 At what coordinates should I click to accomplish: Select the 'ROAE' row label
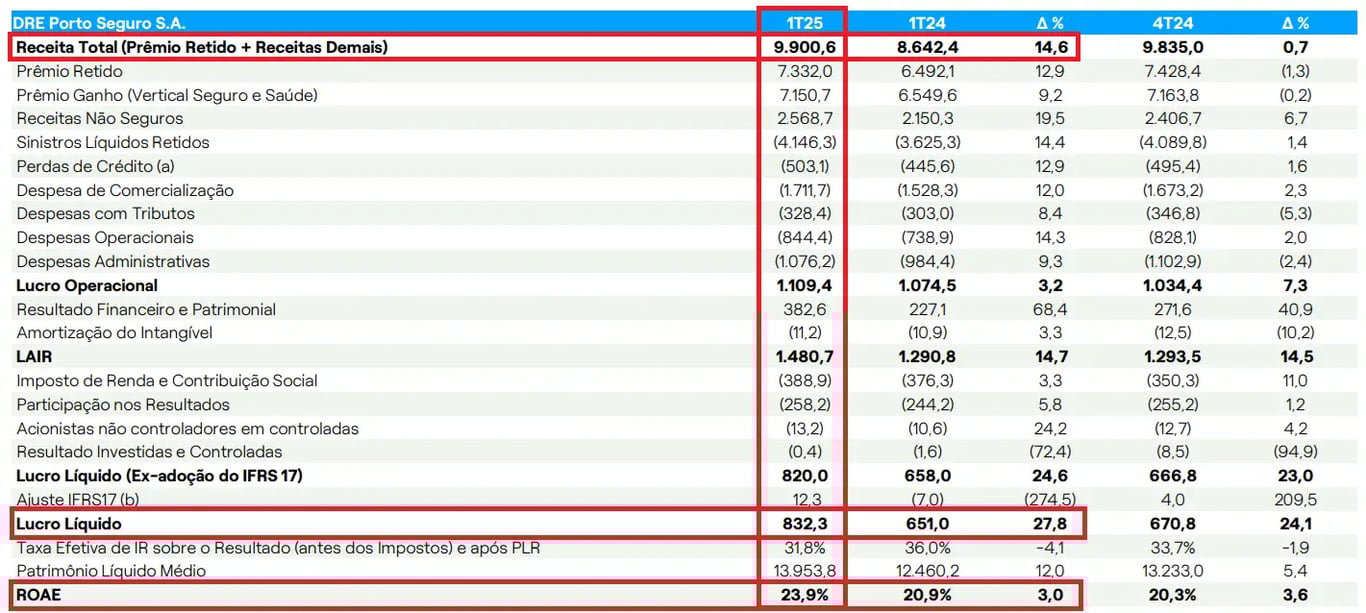pyautogui.click(x=38, y=594)
